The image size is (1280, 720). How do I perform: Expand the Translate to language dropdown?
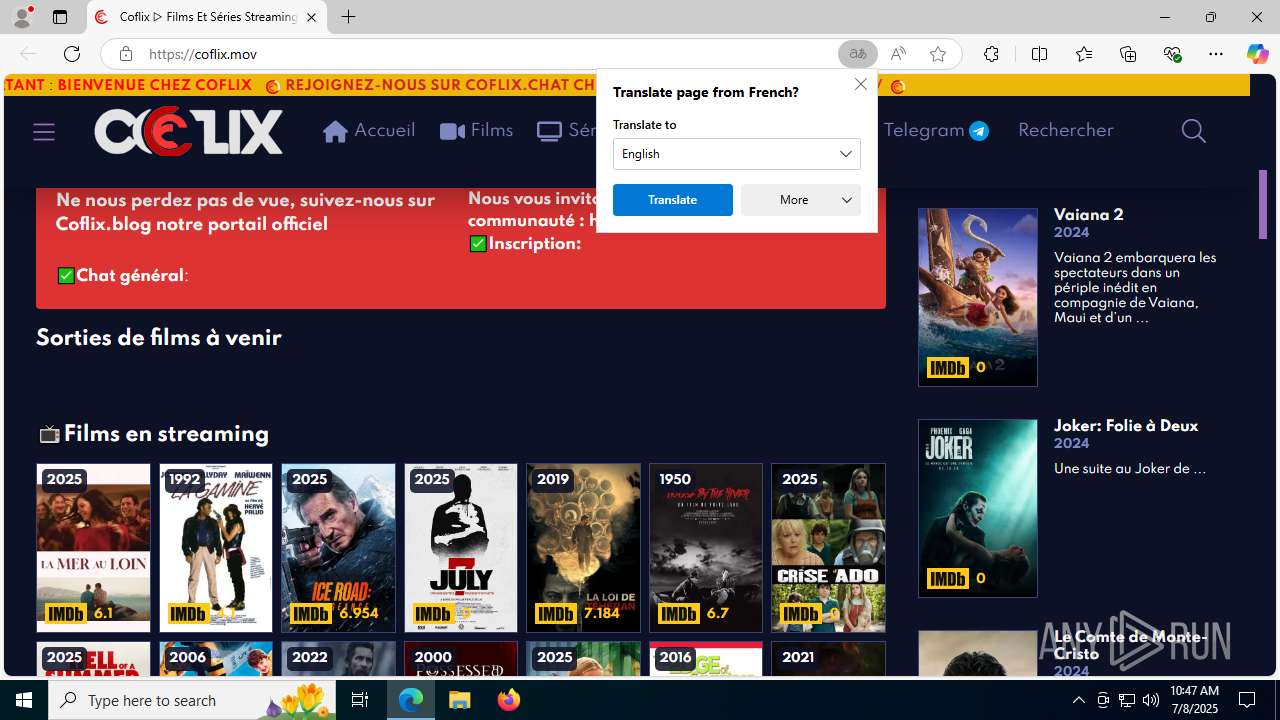pos(737,154)
